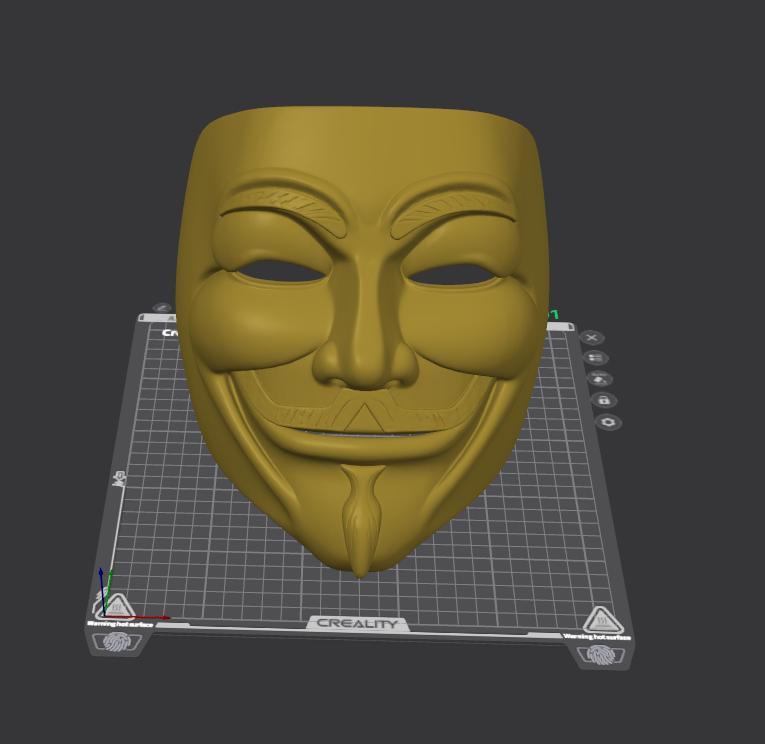Open plate settings gear icon
This screenshot has height=744, width=765.
click(609, 422)
